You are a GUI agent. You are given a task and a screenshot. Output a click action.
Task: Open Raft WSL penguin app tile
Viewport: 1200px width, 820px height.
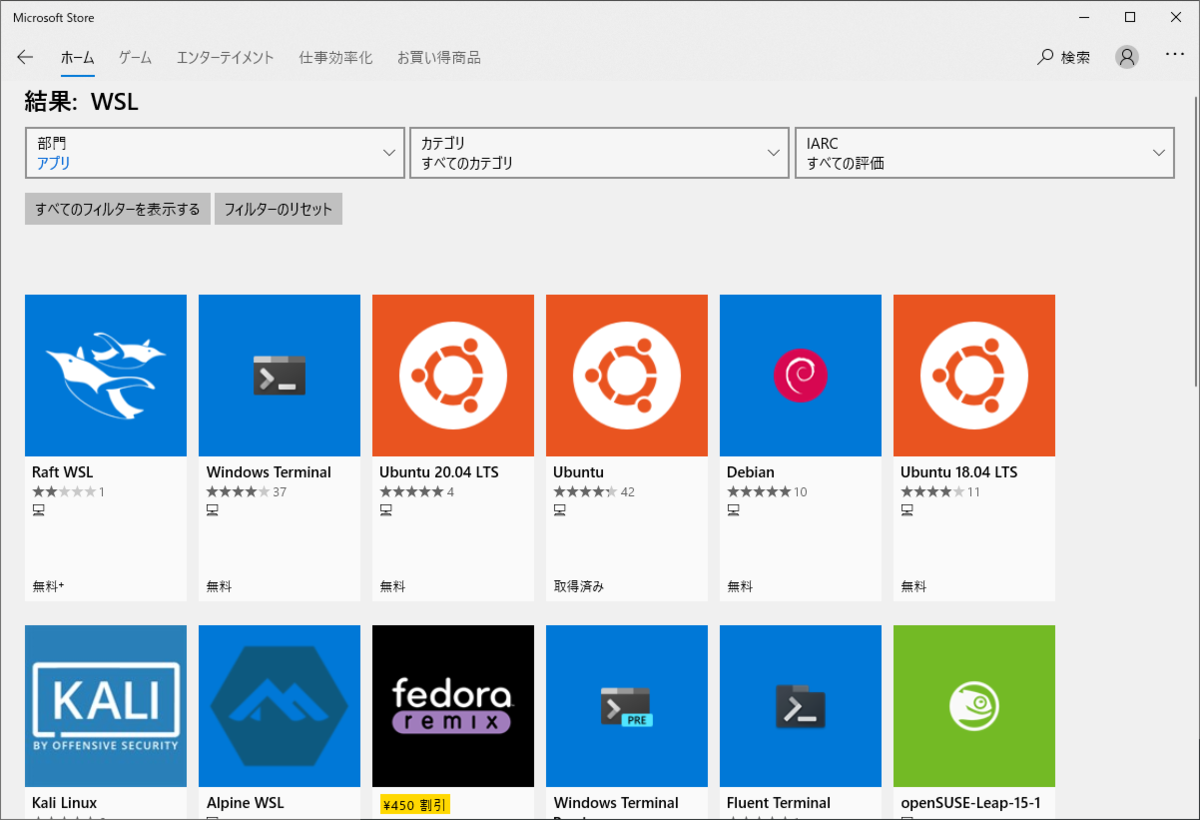[106, 375]
